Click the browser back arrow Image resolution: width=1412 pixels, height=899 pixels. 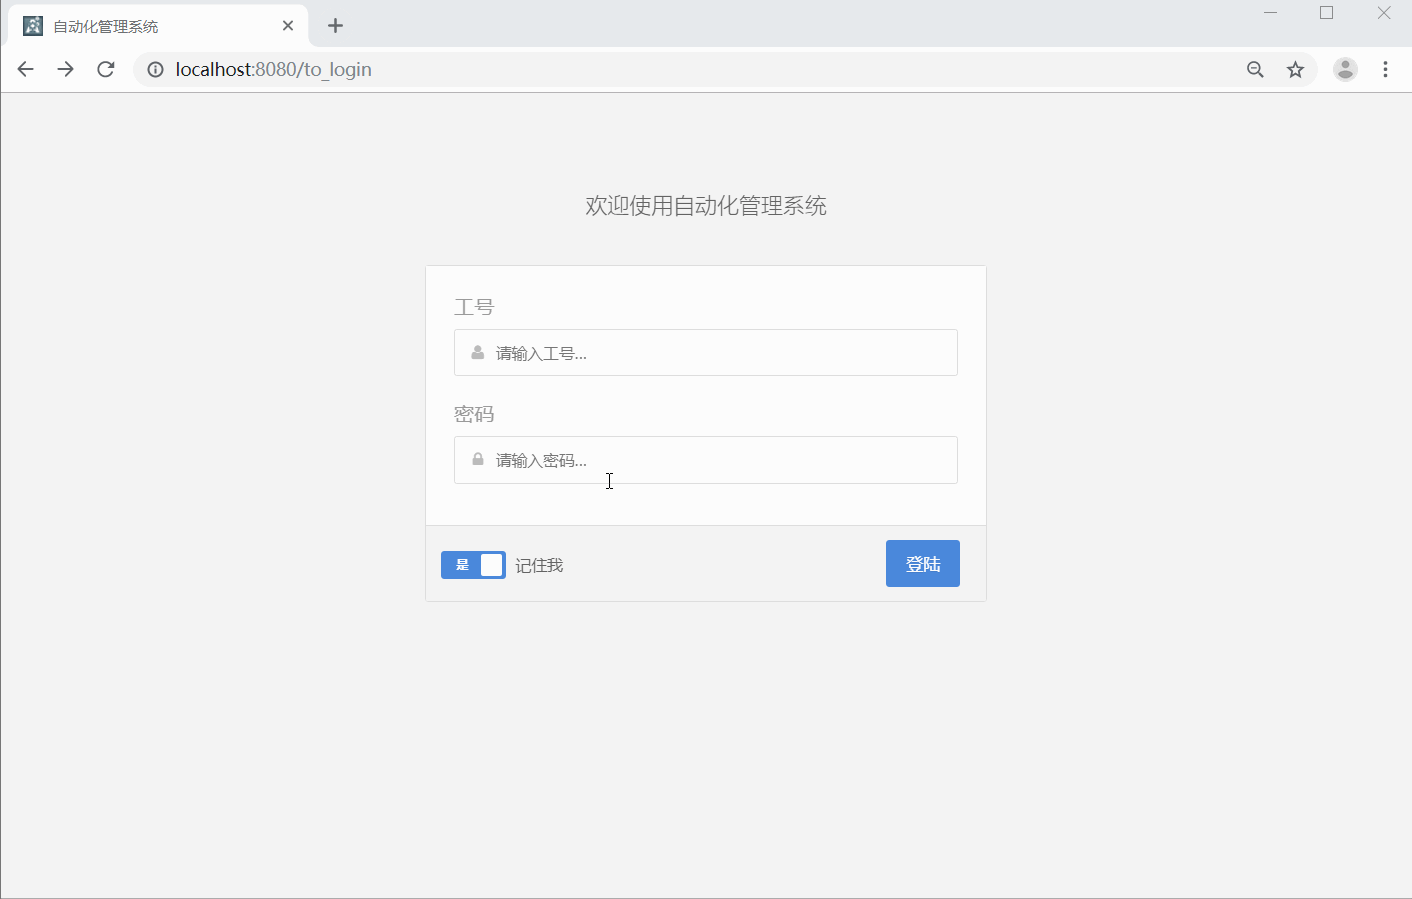25,69
